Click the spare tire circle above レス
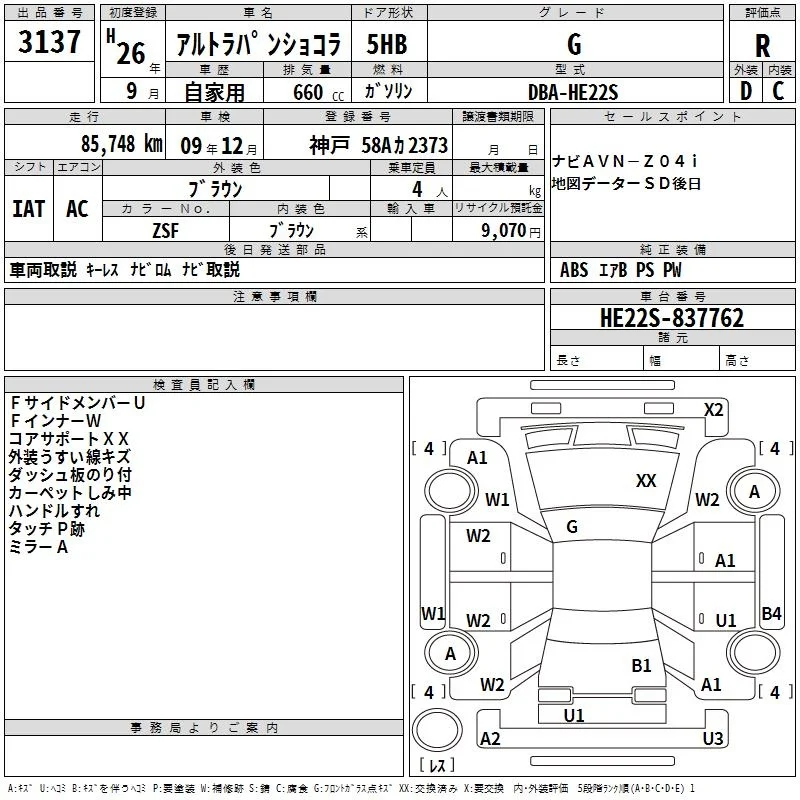The height and width of the screenshot is (800, 800). tap(437, 730)
